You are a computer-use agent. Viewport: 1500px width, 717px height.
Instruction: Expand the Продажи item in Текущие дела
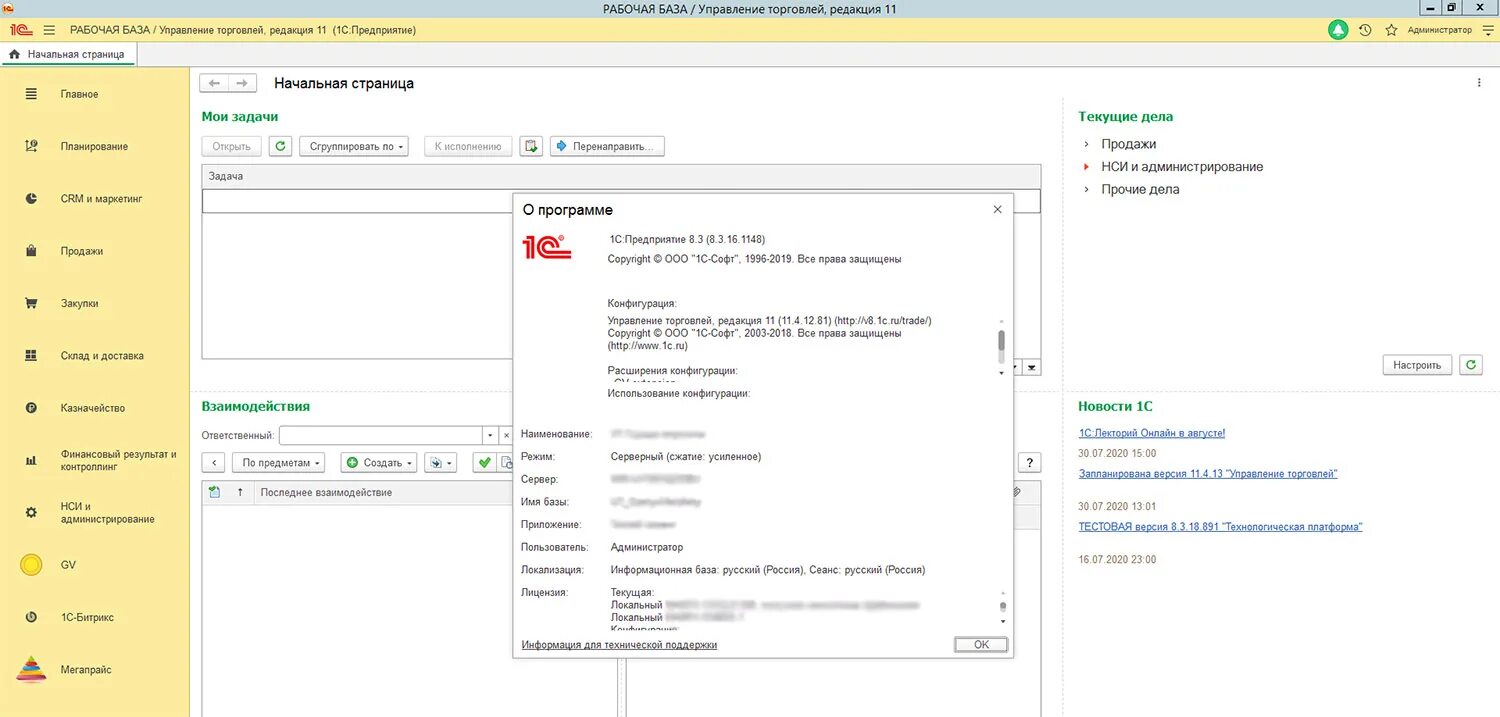(x=1088, y=144)
